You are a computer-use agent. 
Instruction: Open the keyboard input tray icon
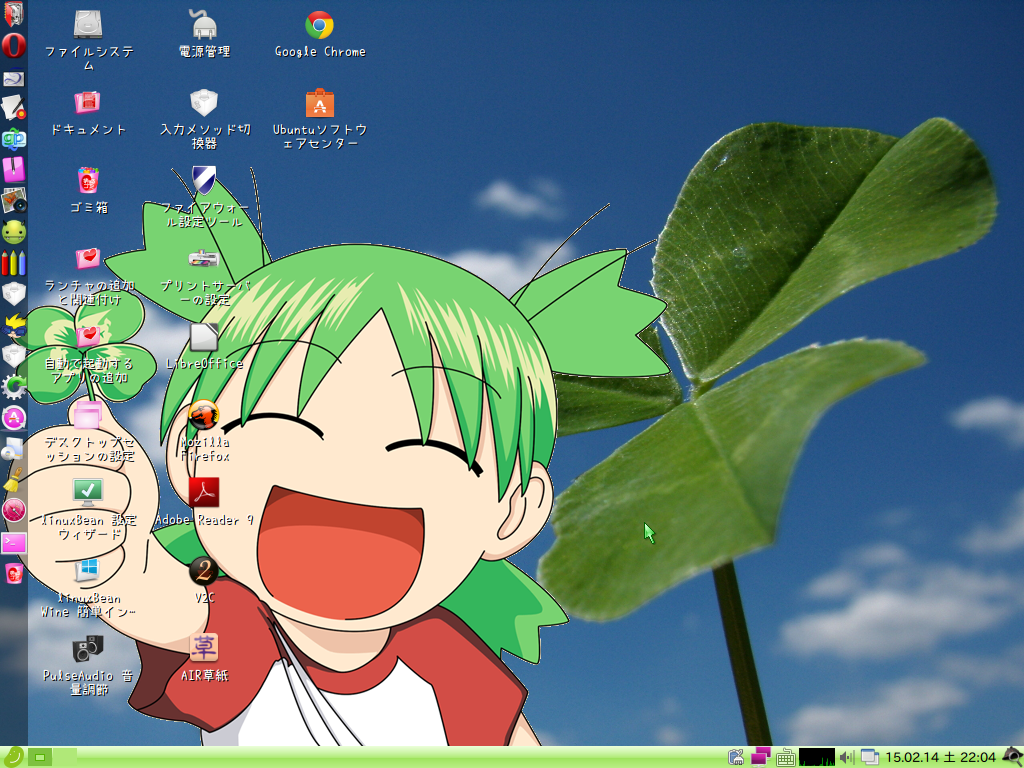click(x=786, y=758)
